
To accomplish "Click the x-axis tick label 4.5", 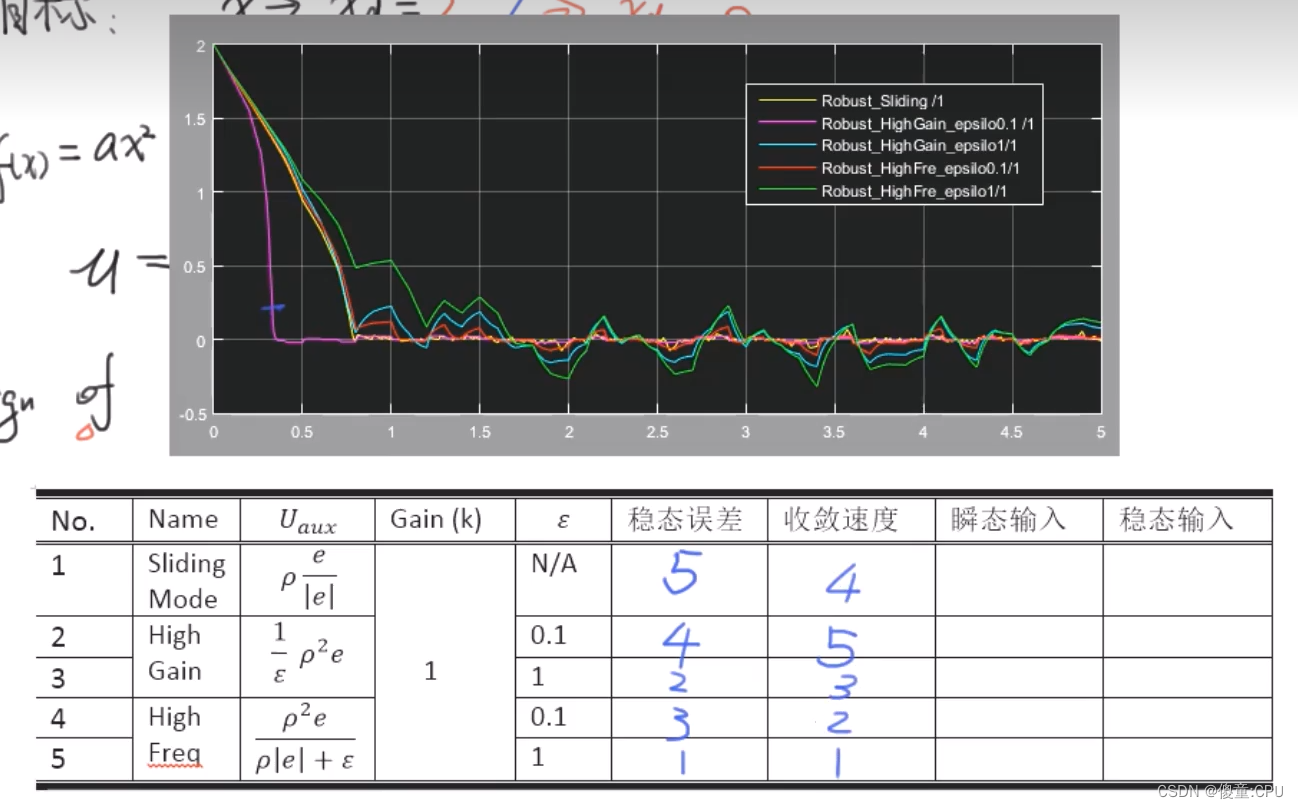I will coord(1012,432).
